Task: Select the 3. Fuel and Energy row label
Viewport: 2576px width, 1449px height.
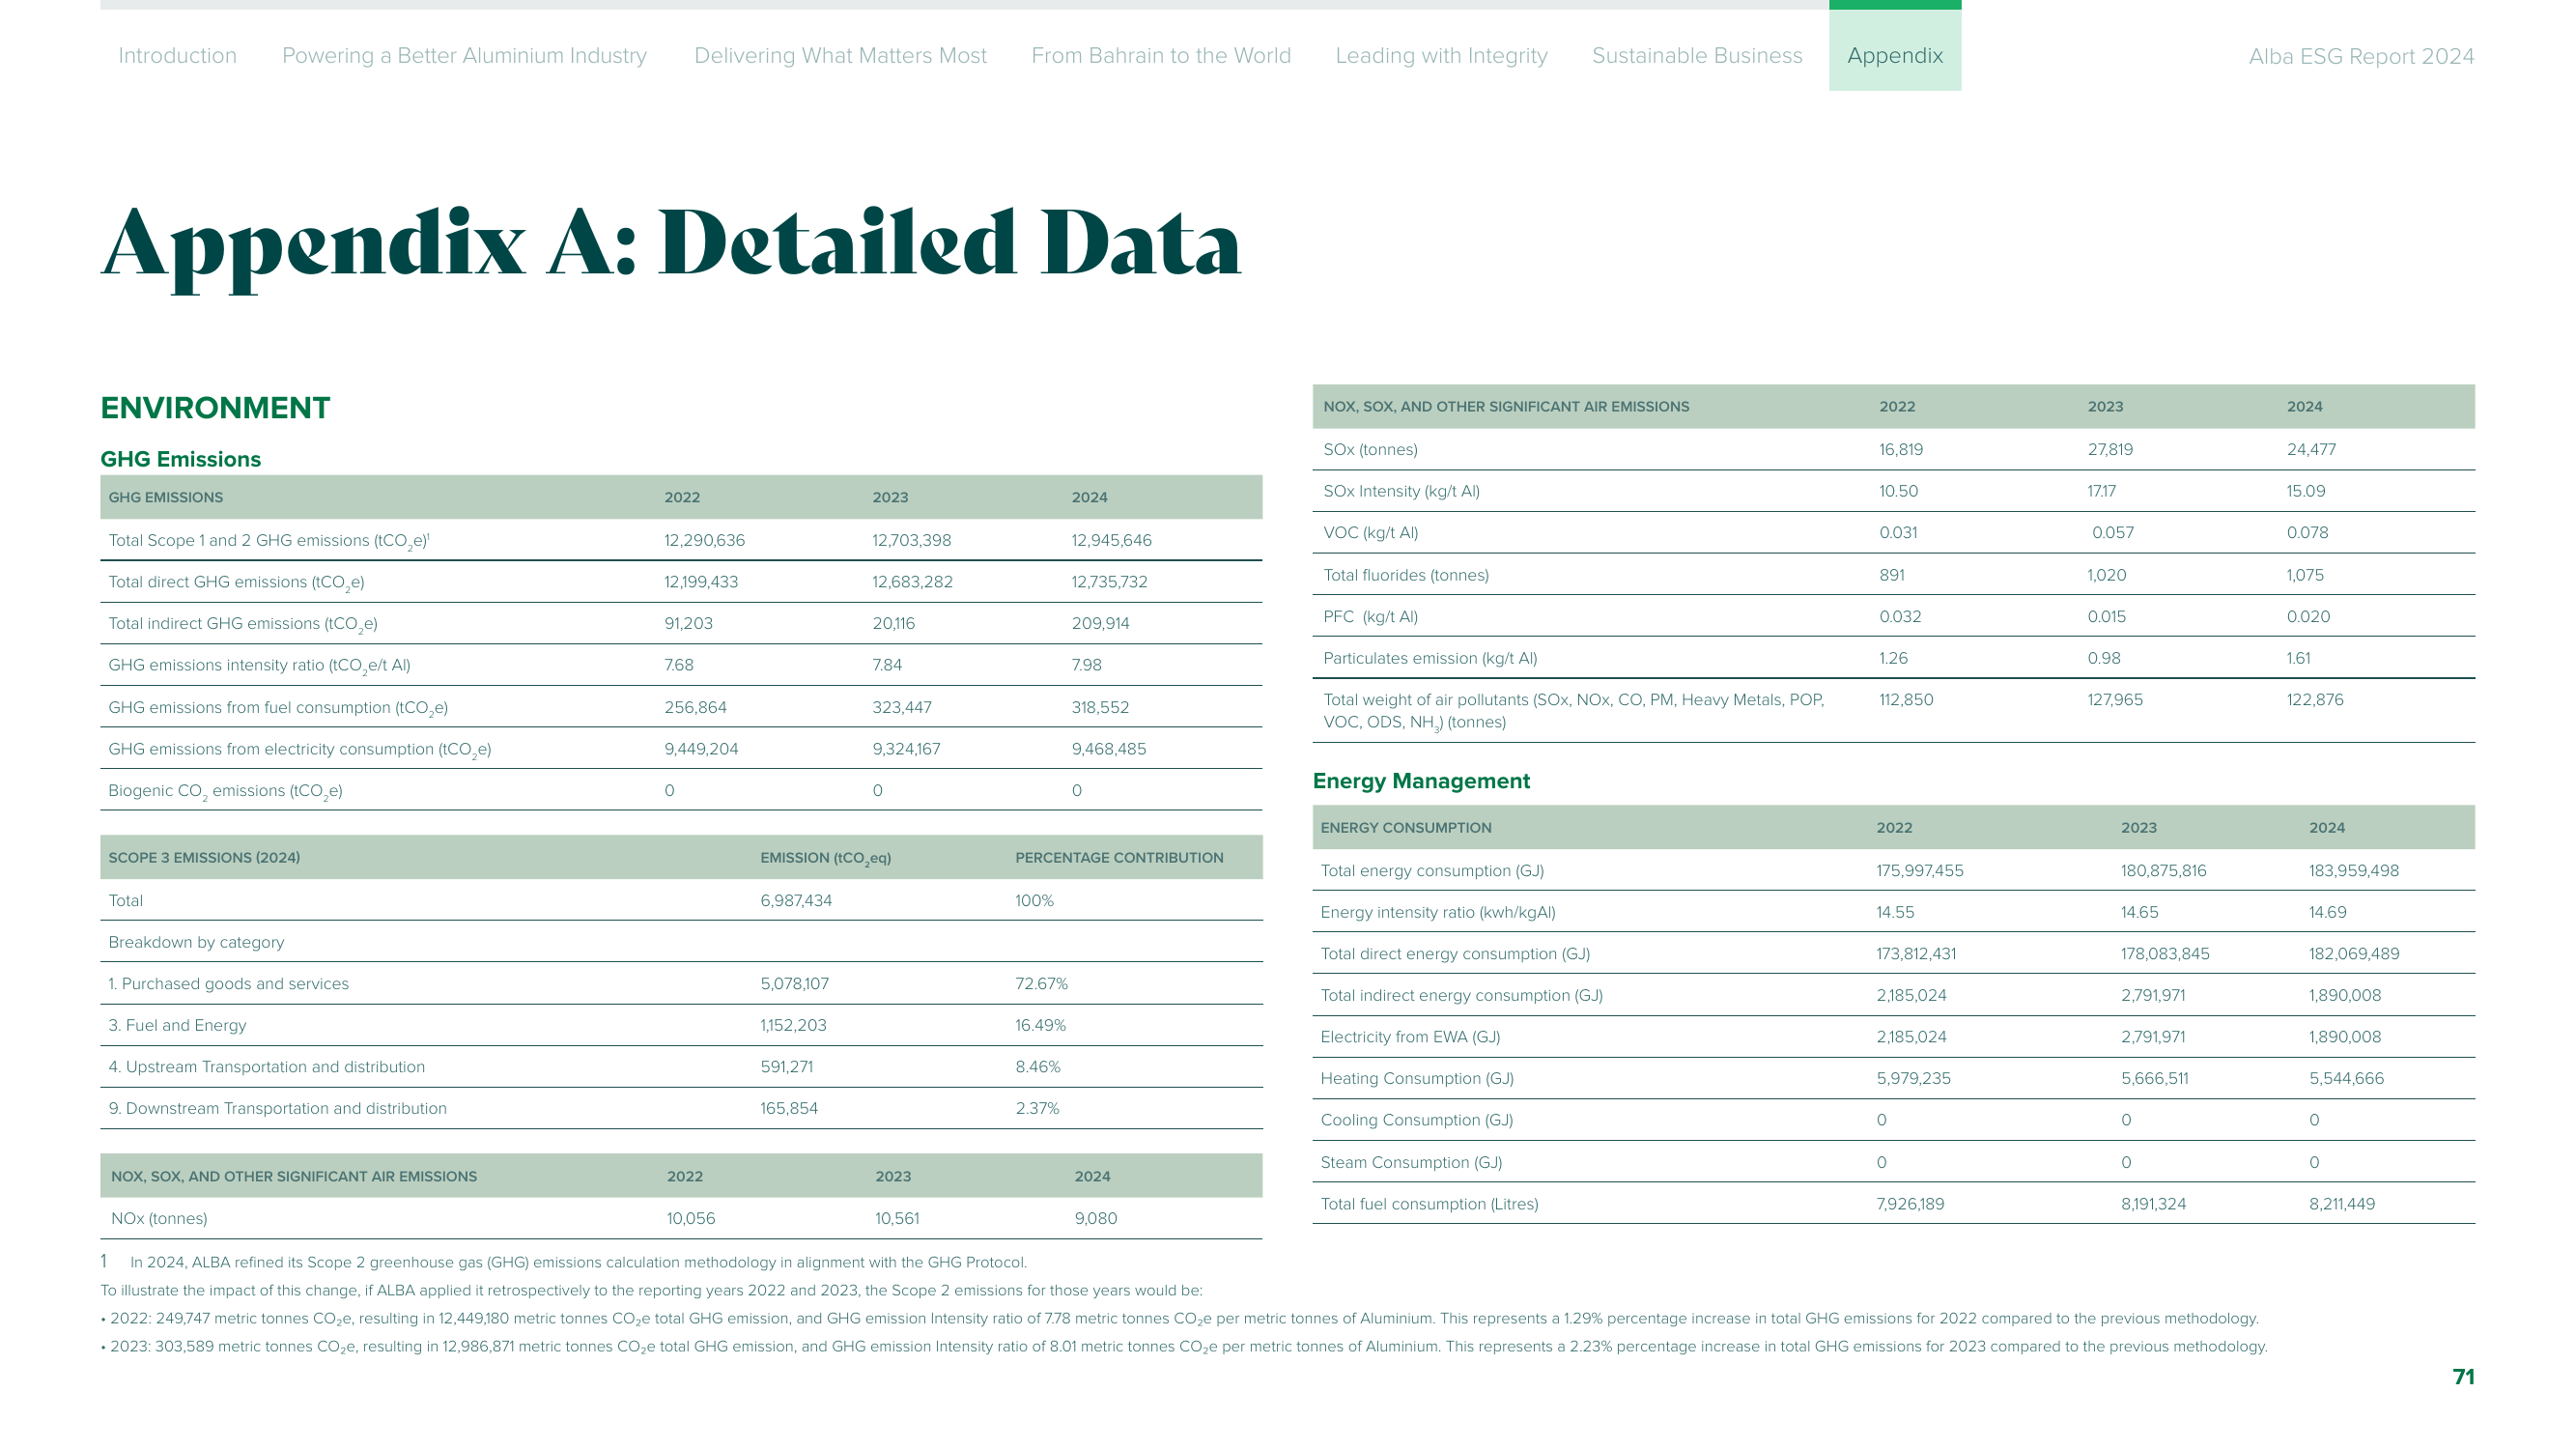Action: click(x=177, y=1025)
